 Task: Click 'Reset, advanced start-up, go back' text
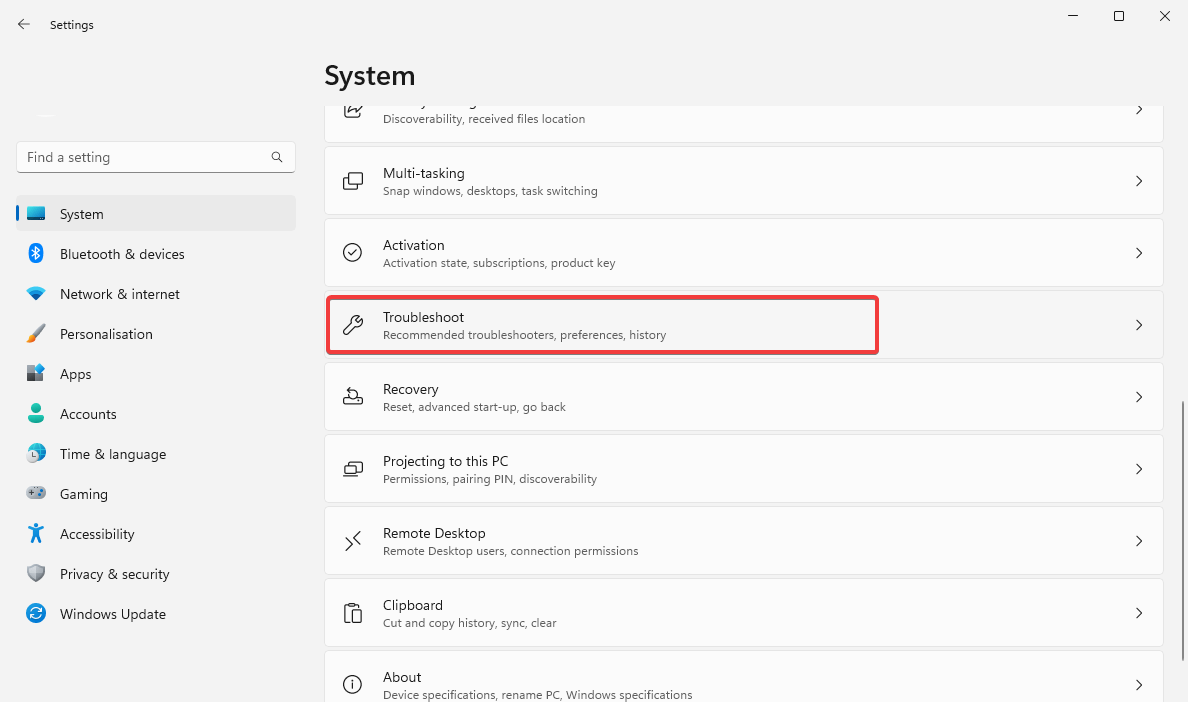coord(474,407)
